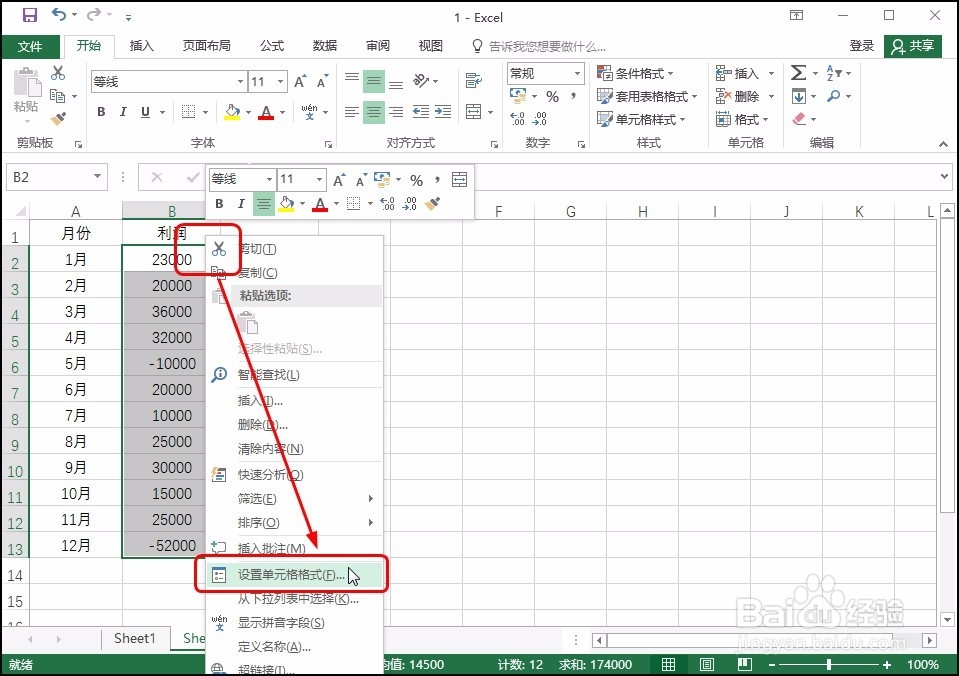The image size is (959, 676).
Task: Toggle Italic in mini toolbar
Action: point(241,204)
